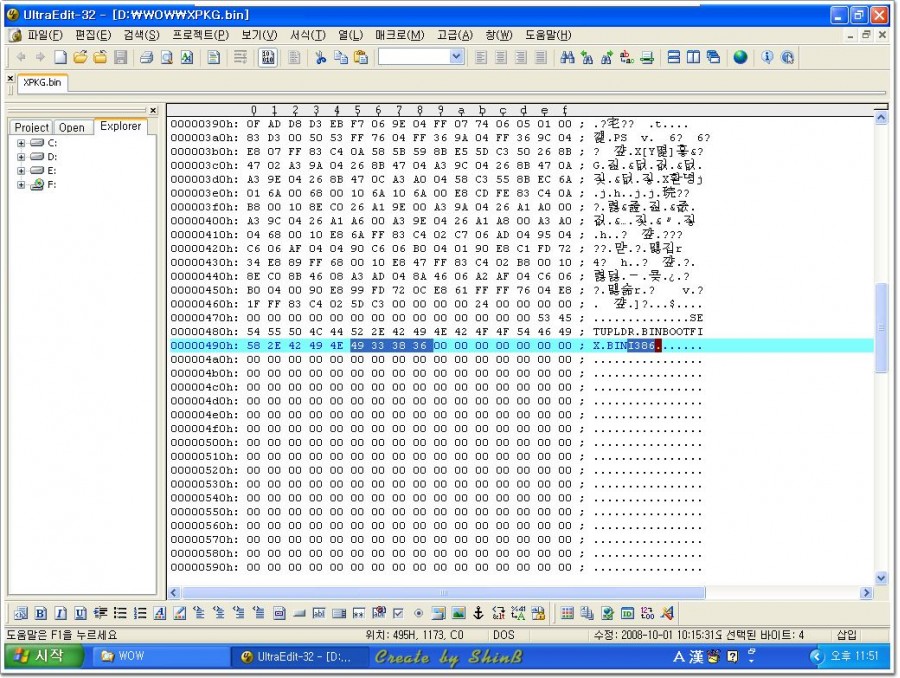The width and height of the screenshot is (900, 678).
Task: Click the Save diskette icon
Action: click(x=121, y=57)
